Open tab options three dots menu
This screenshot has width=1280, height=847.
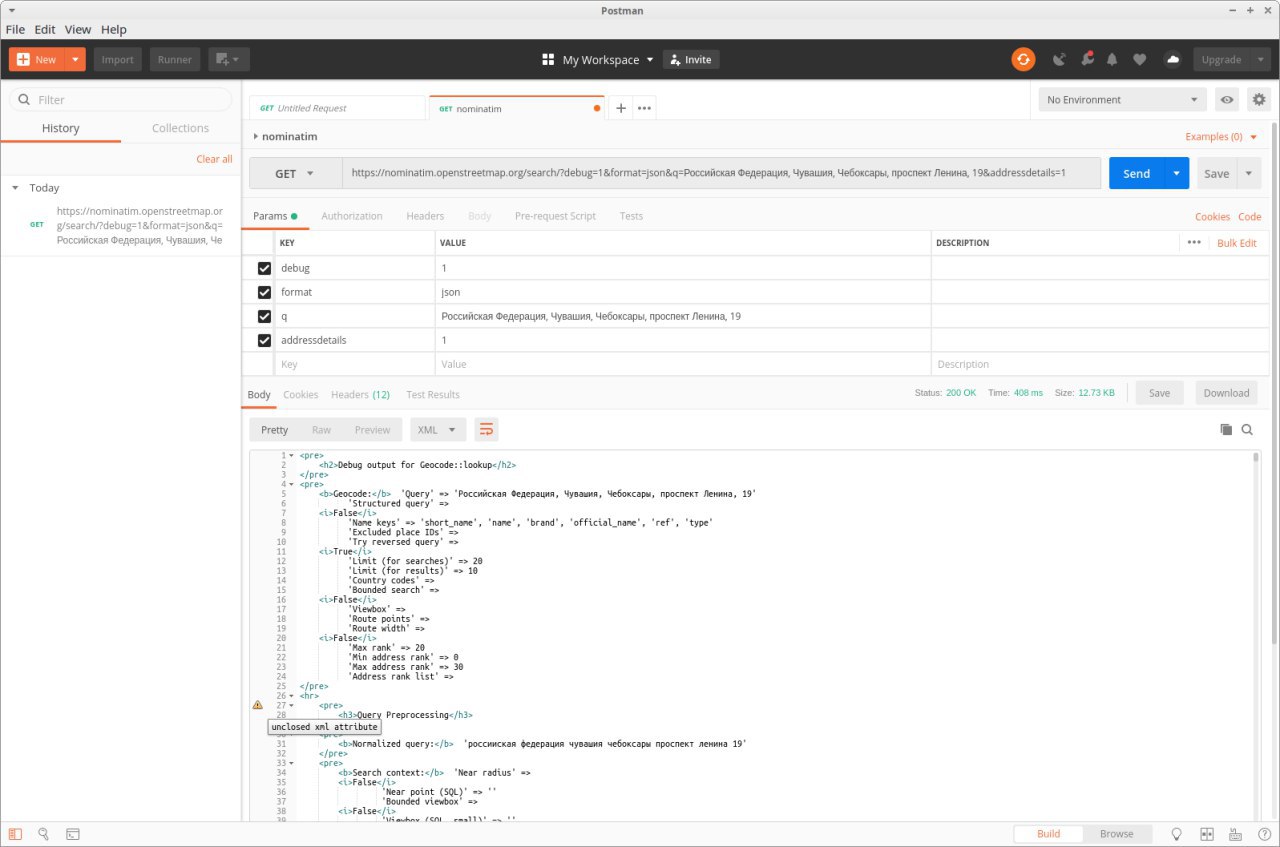(645, 108)
